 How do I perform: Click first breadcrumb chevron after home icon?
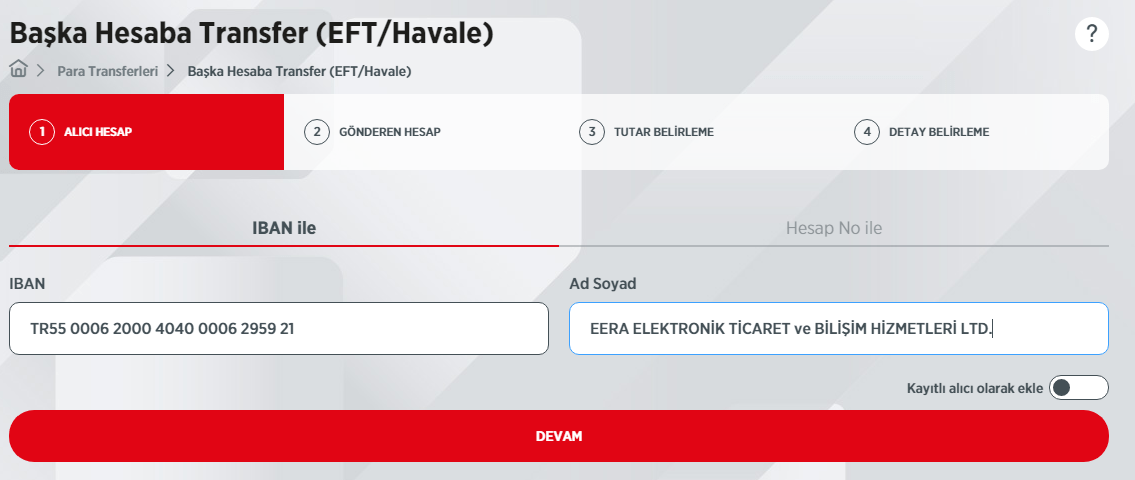[x=41, y=71]
